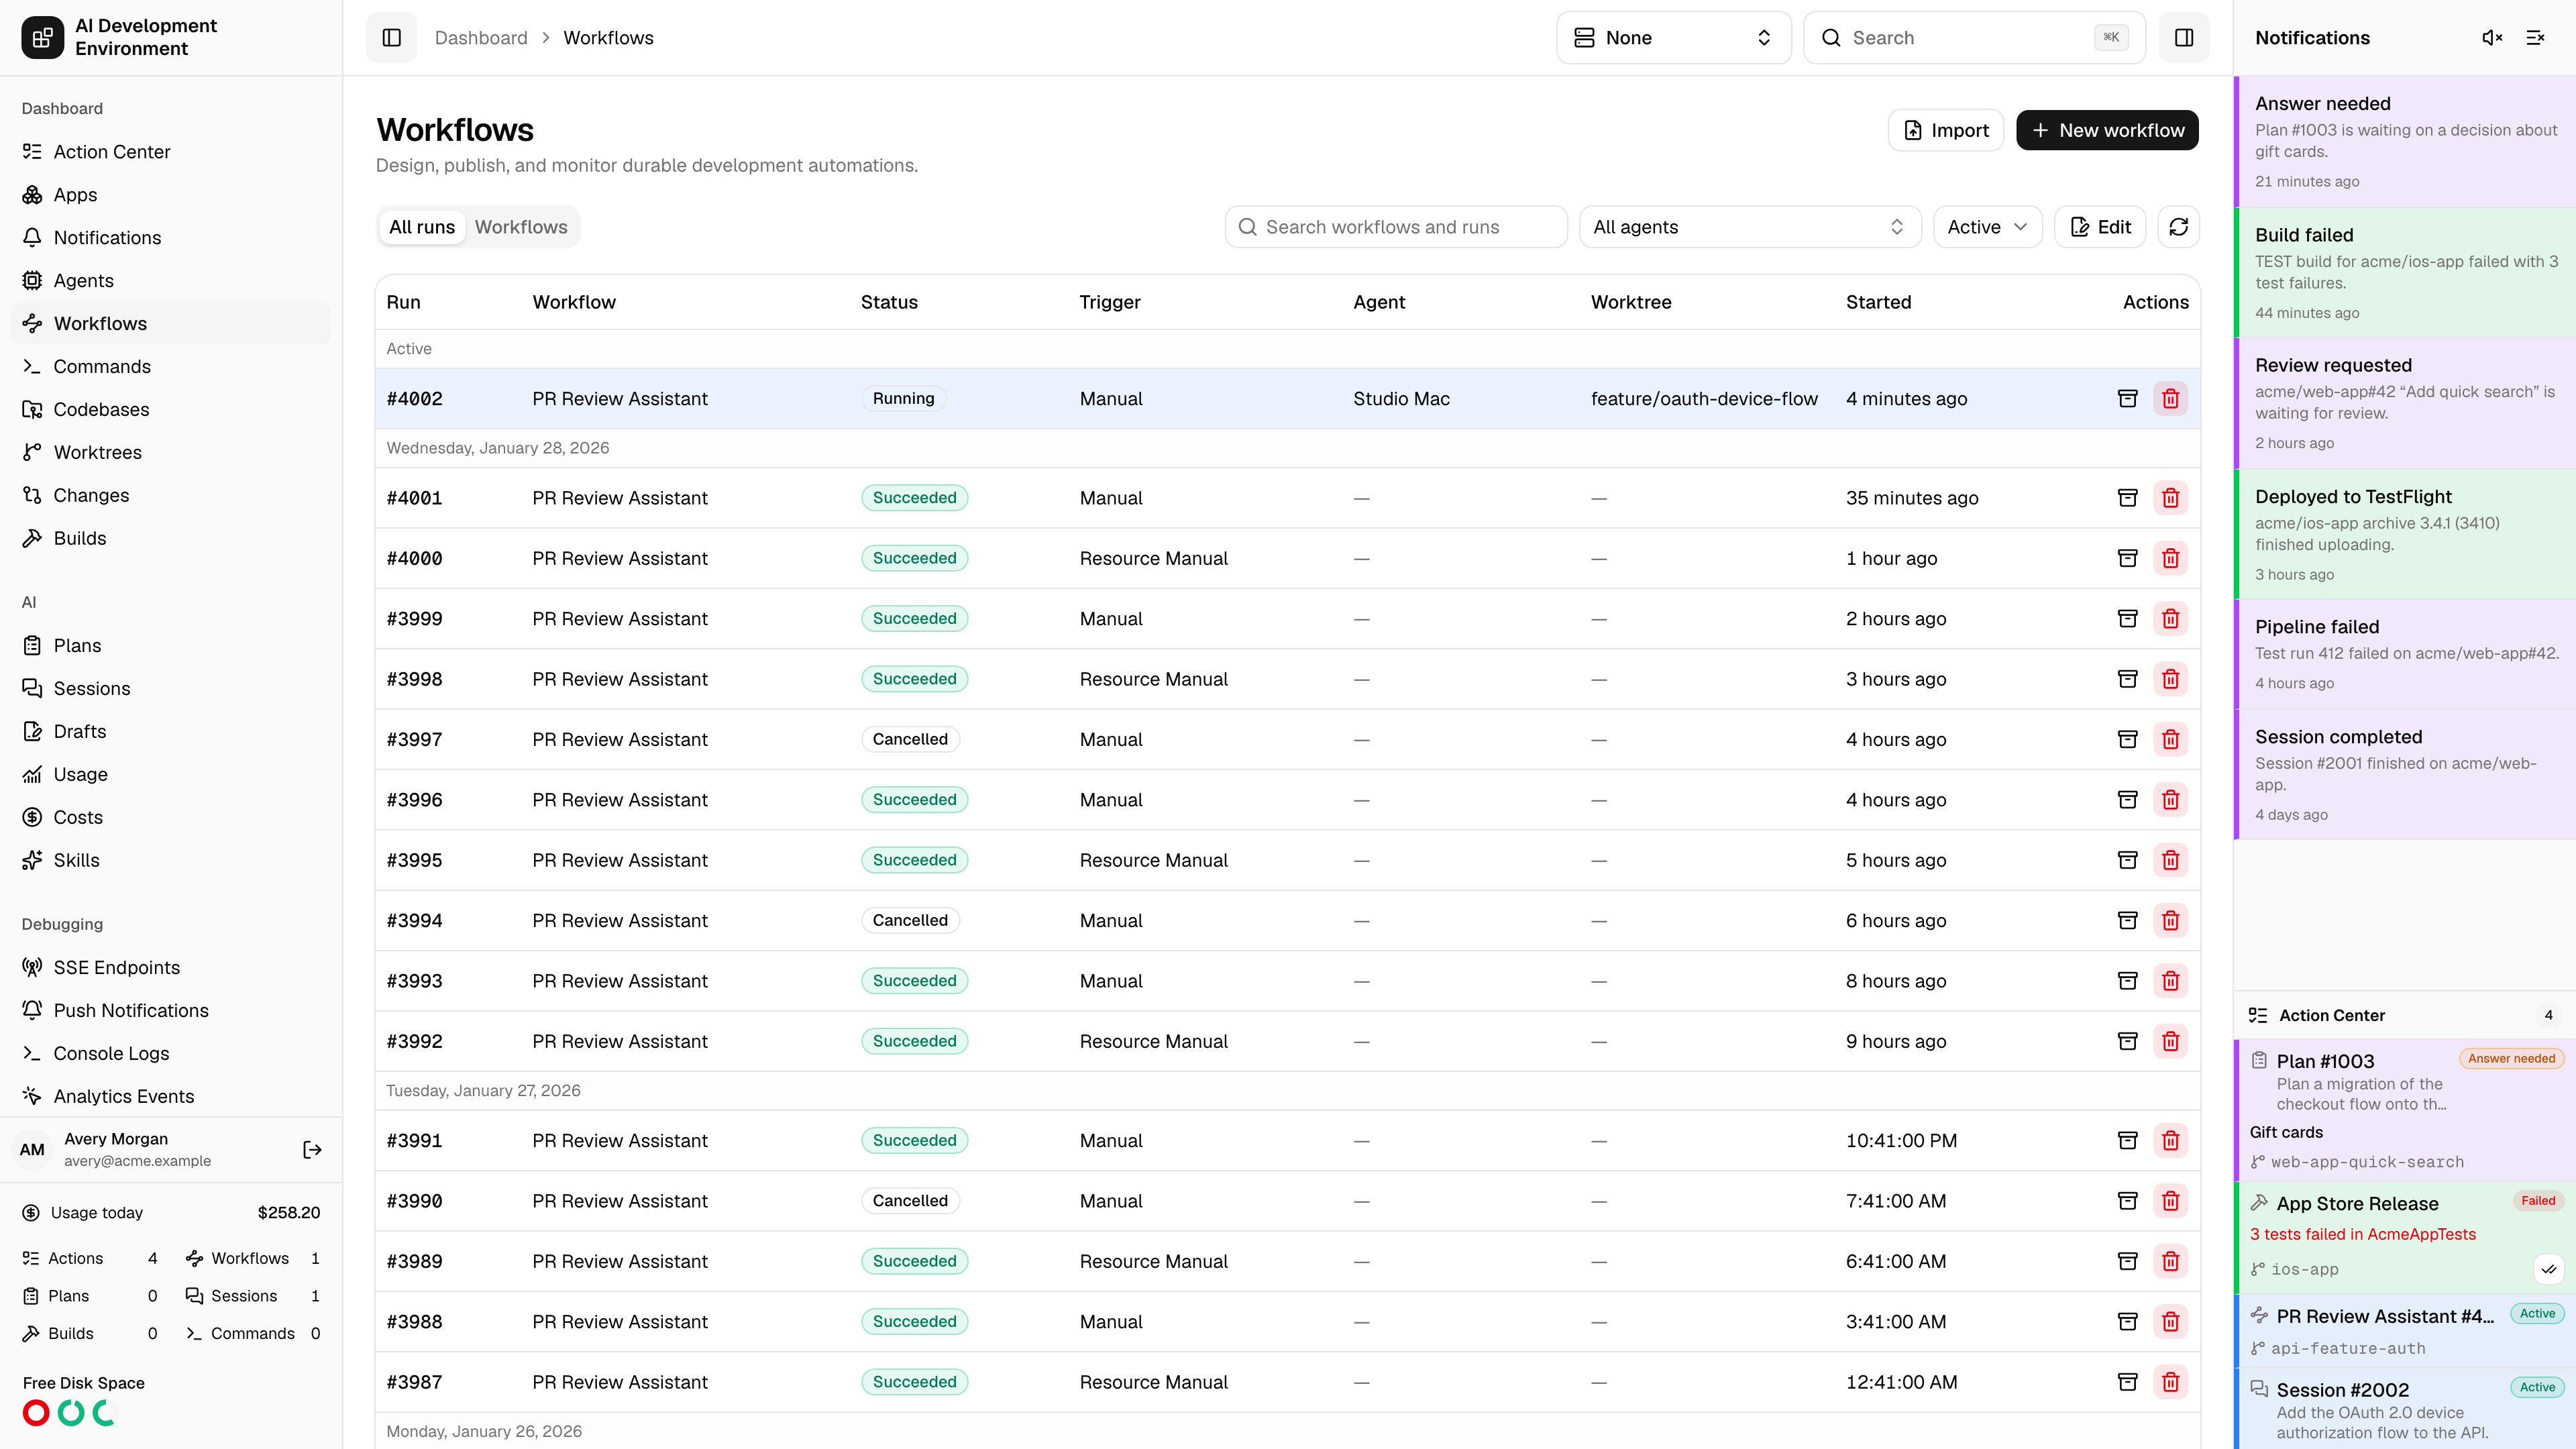This screenshot has width=2576, height=1449.
Task: Mark App Store Release as done checkmark
Action: pos(2549,1270)
